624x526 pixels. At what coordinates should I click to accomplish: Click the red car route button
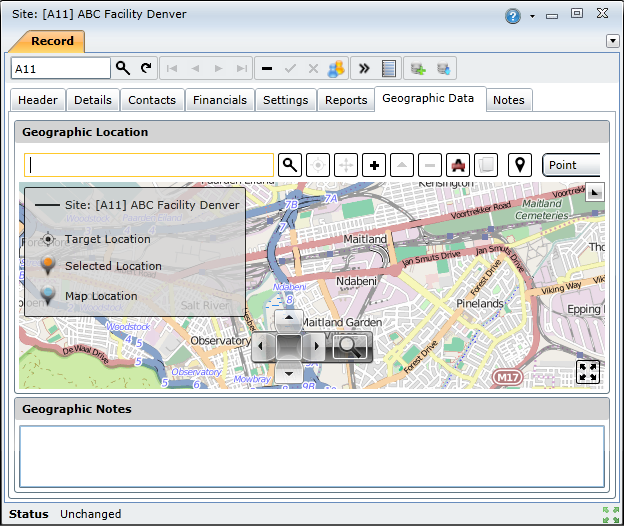[x=458, y=165]
